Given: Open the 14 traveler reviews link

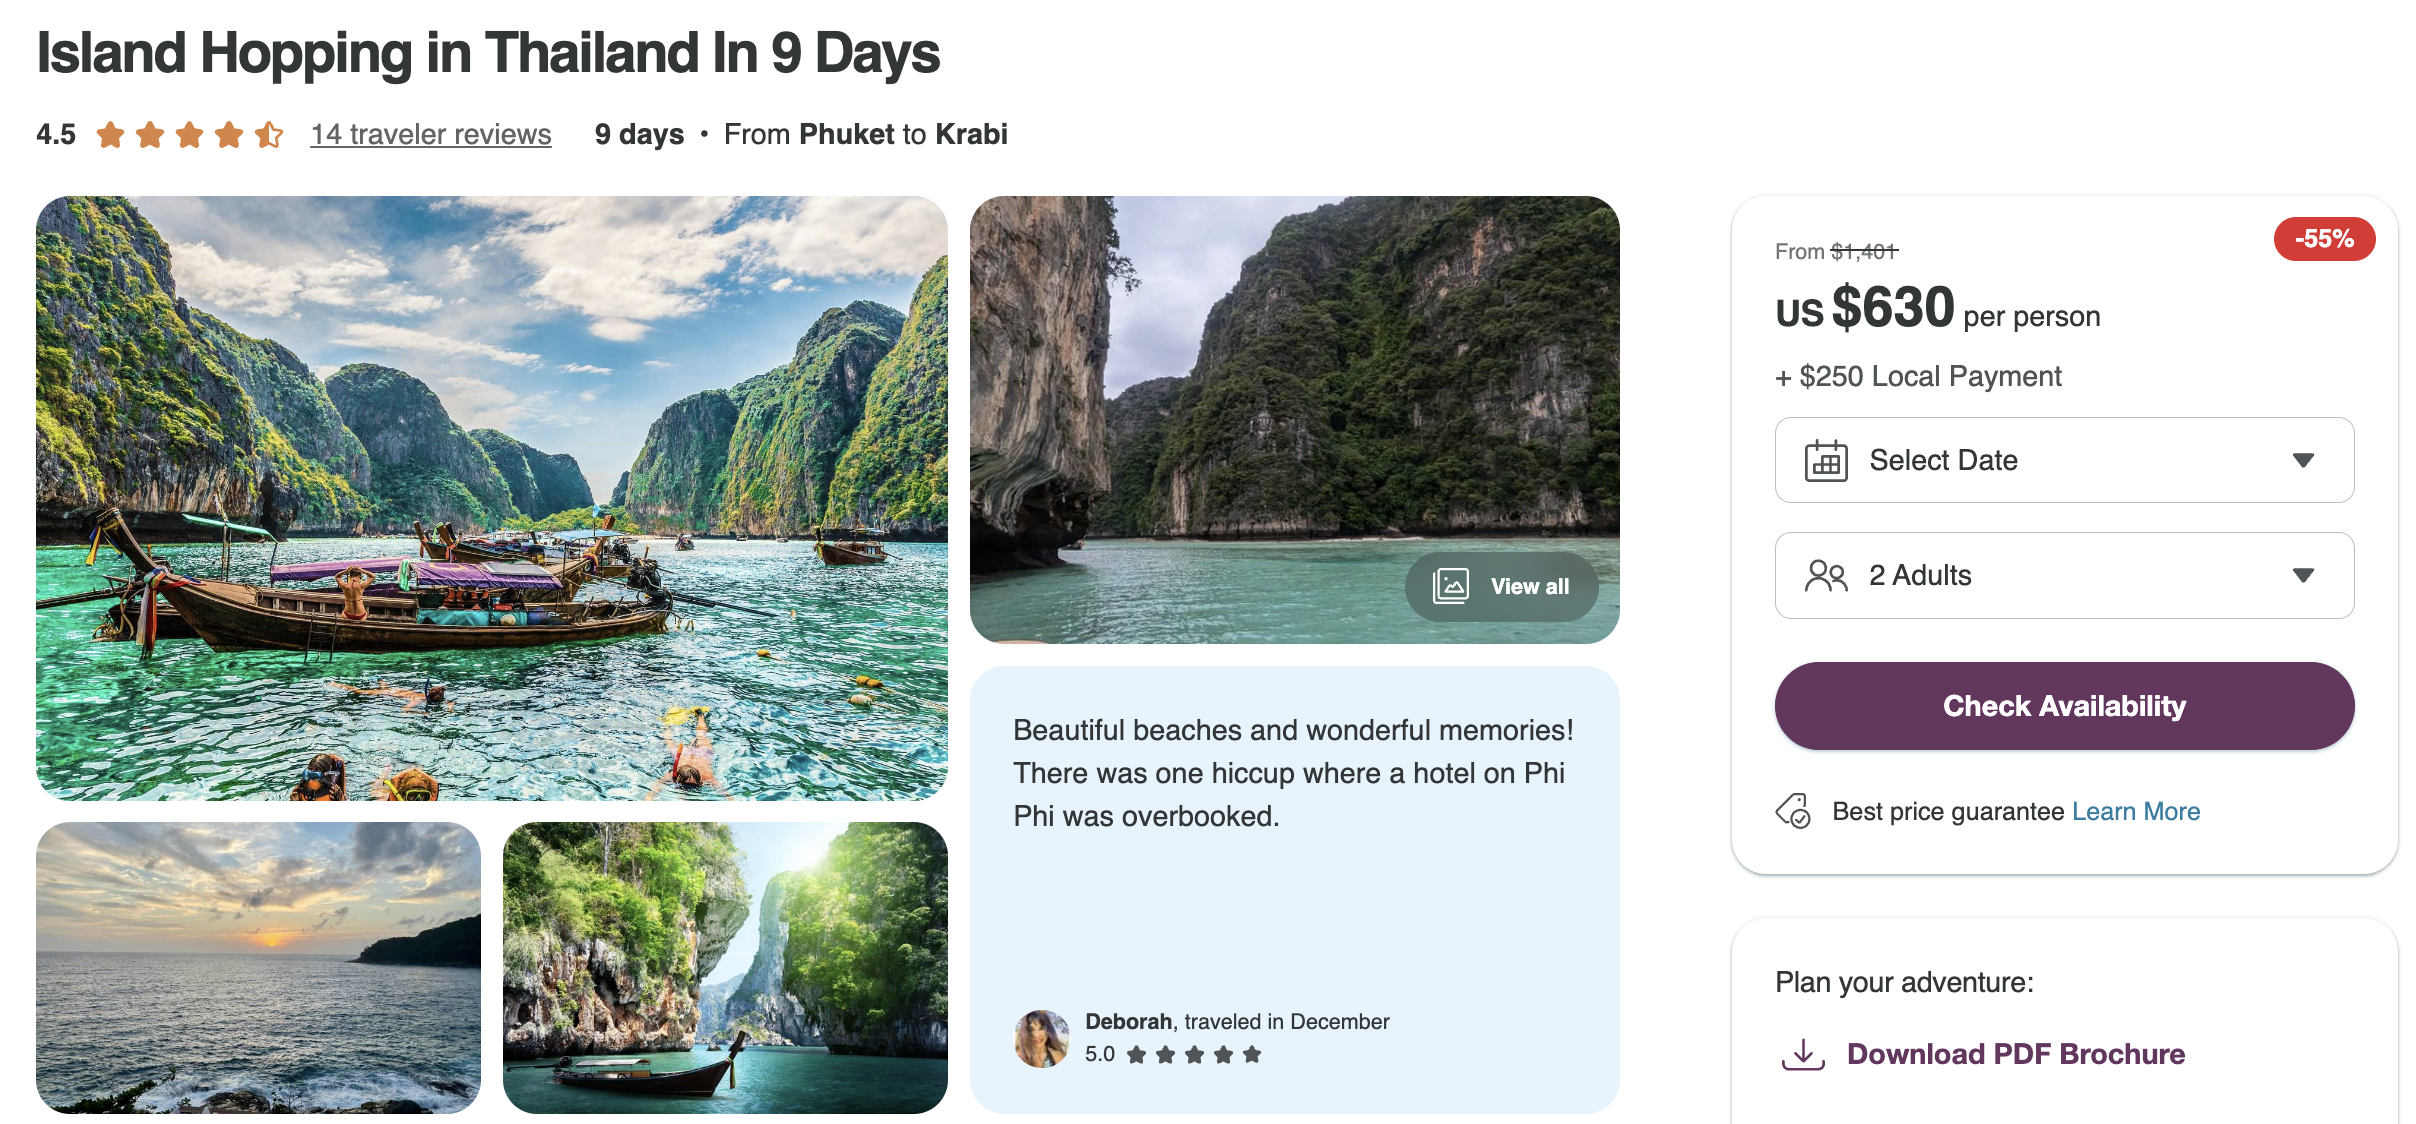Looking at the screenshot, I should [x=430, y=134].
